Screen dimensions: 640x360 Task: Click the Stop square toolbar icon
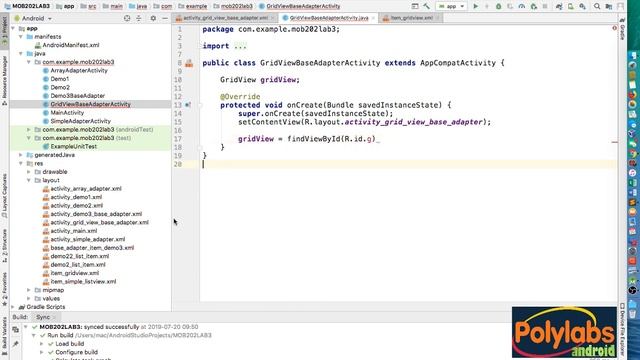(x=545, y=6)
